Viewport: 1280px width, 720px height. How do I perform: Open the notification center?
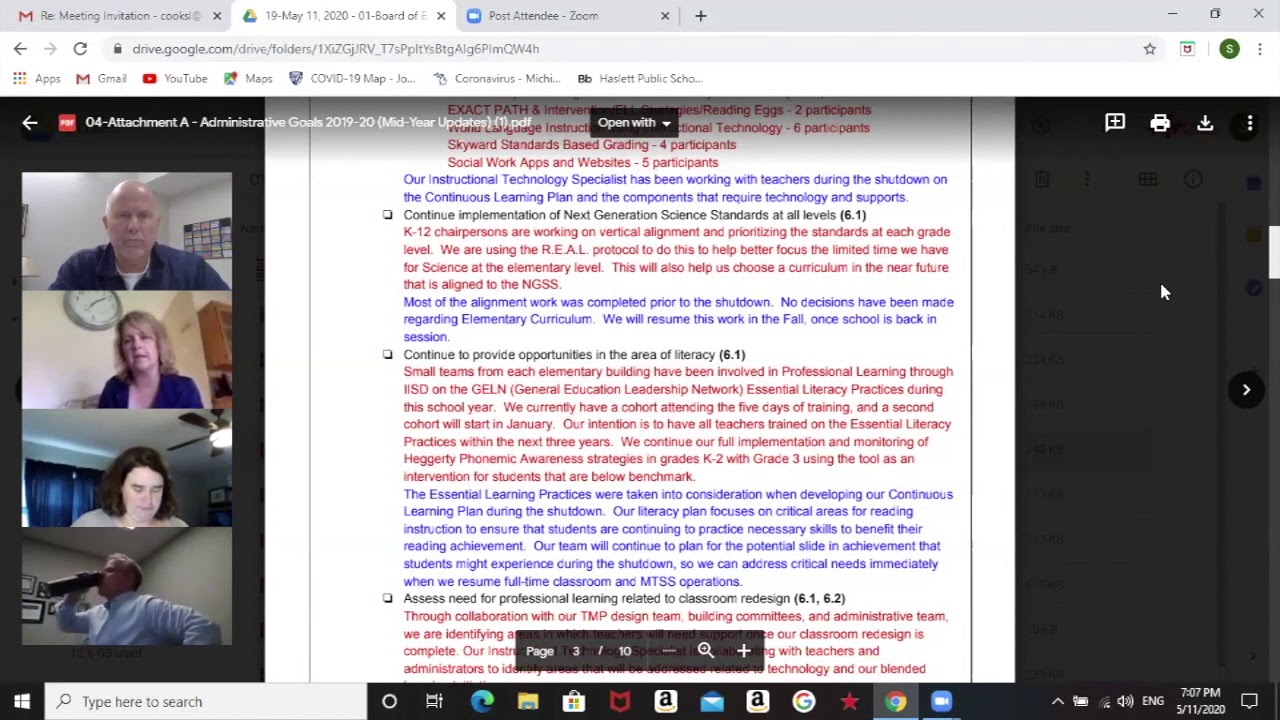1249,701
